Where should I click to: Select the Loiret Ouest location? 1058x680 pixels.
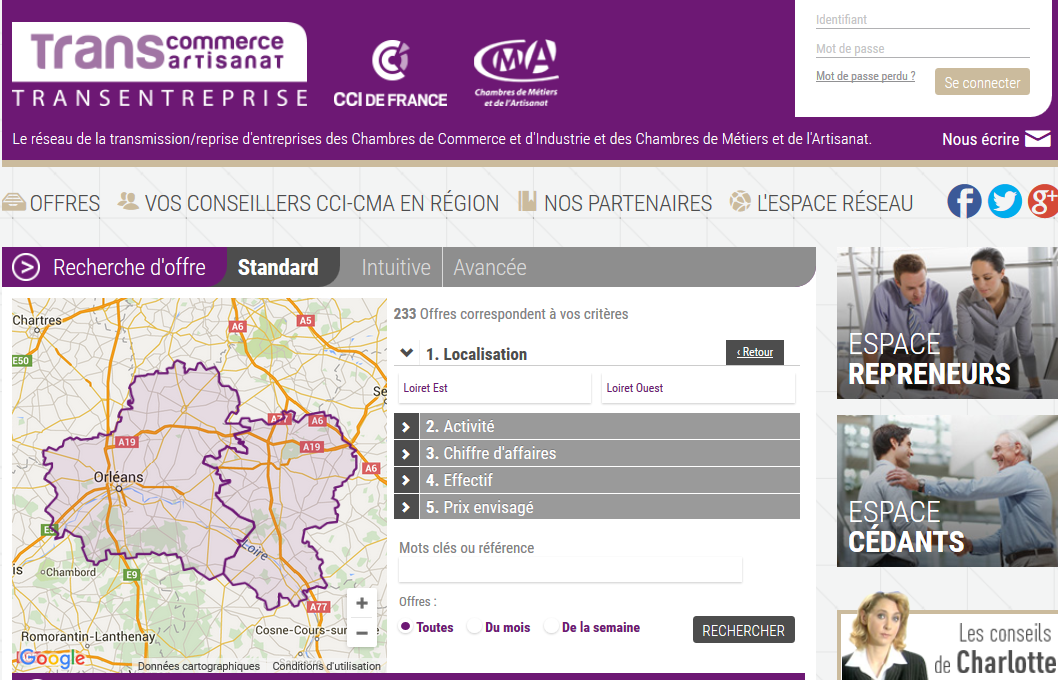pyautogui.click(x=698, y=388)
